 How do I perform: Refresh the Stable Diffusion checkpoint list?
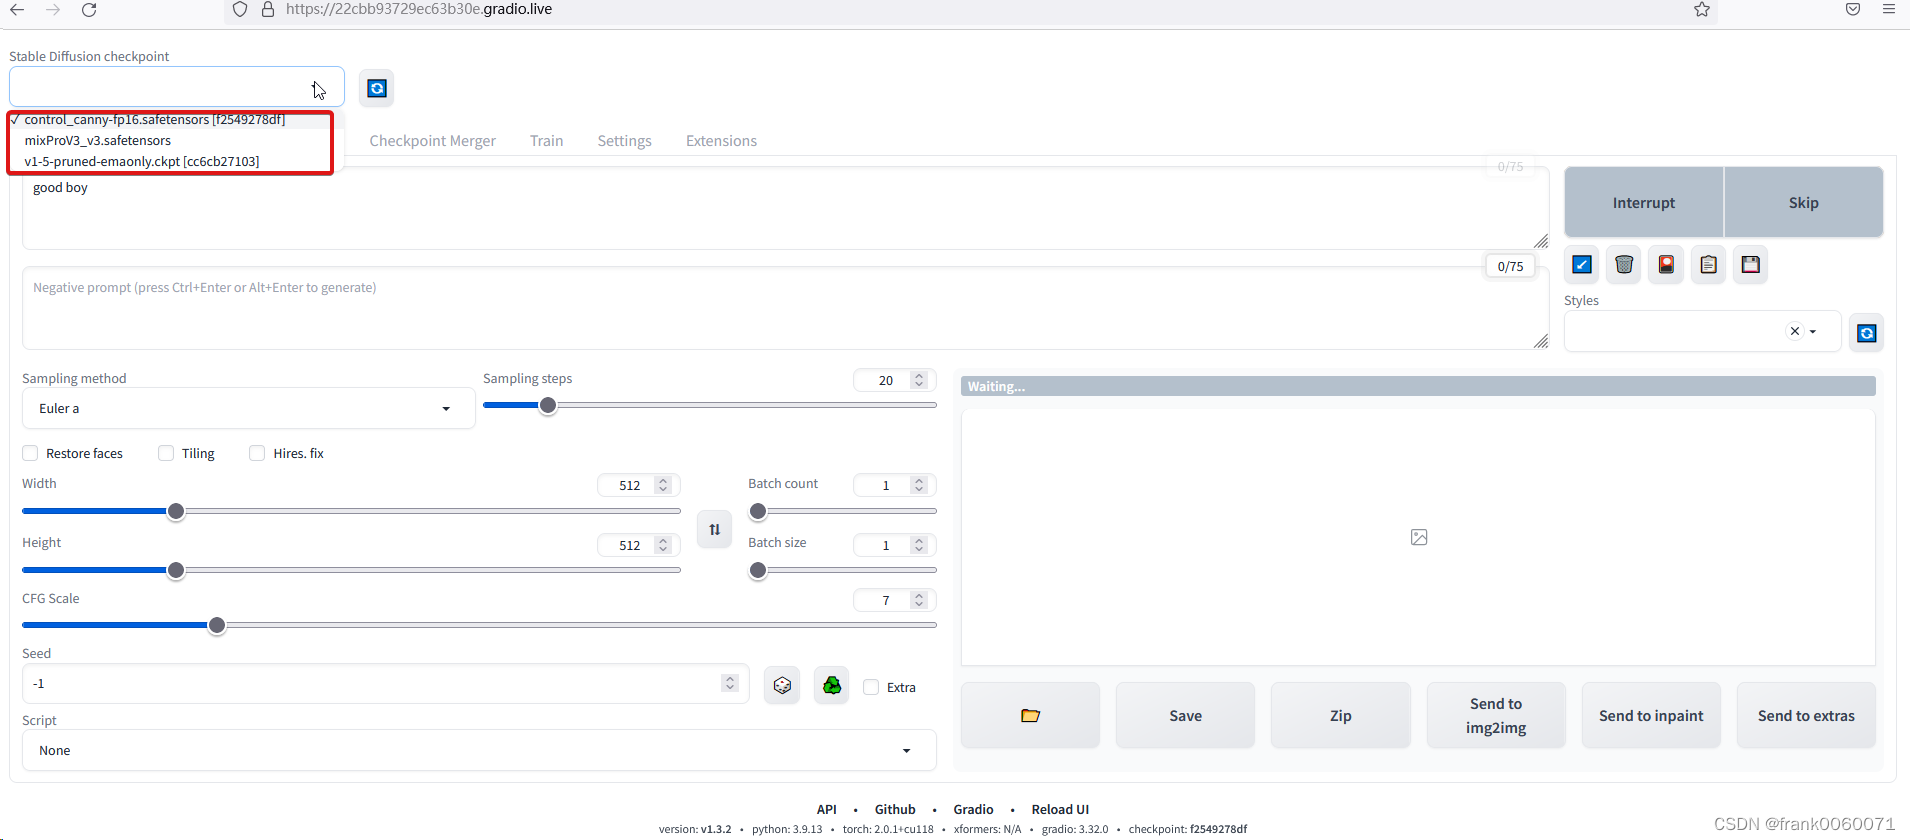[377, 89]
